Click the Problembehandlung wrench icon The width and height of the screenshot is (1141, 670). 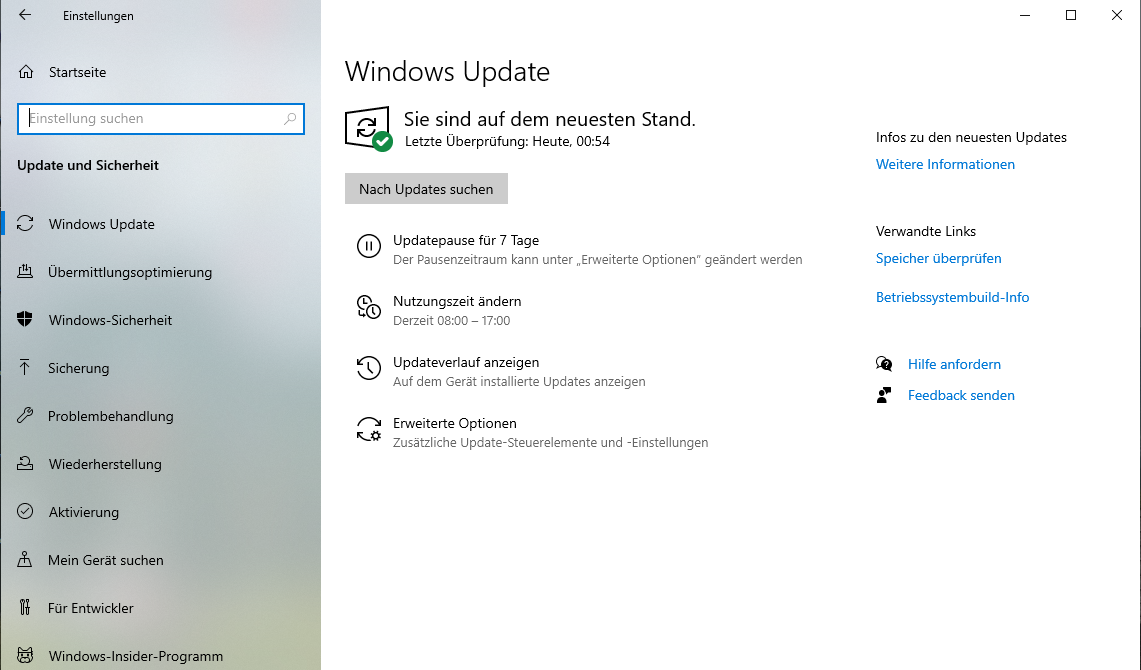coord(25,415)
